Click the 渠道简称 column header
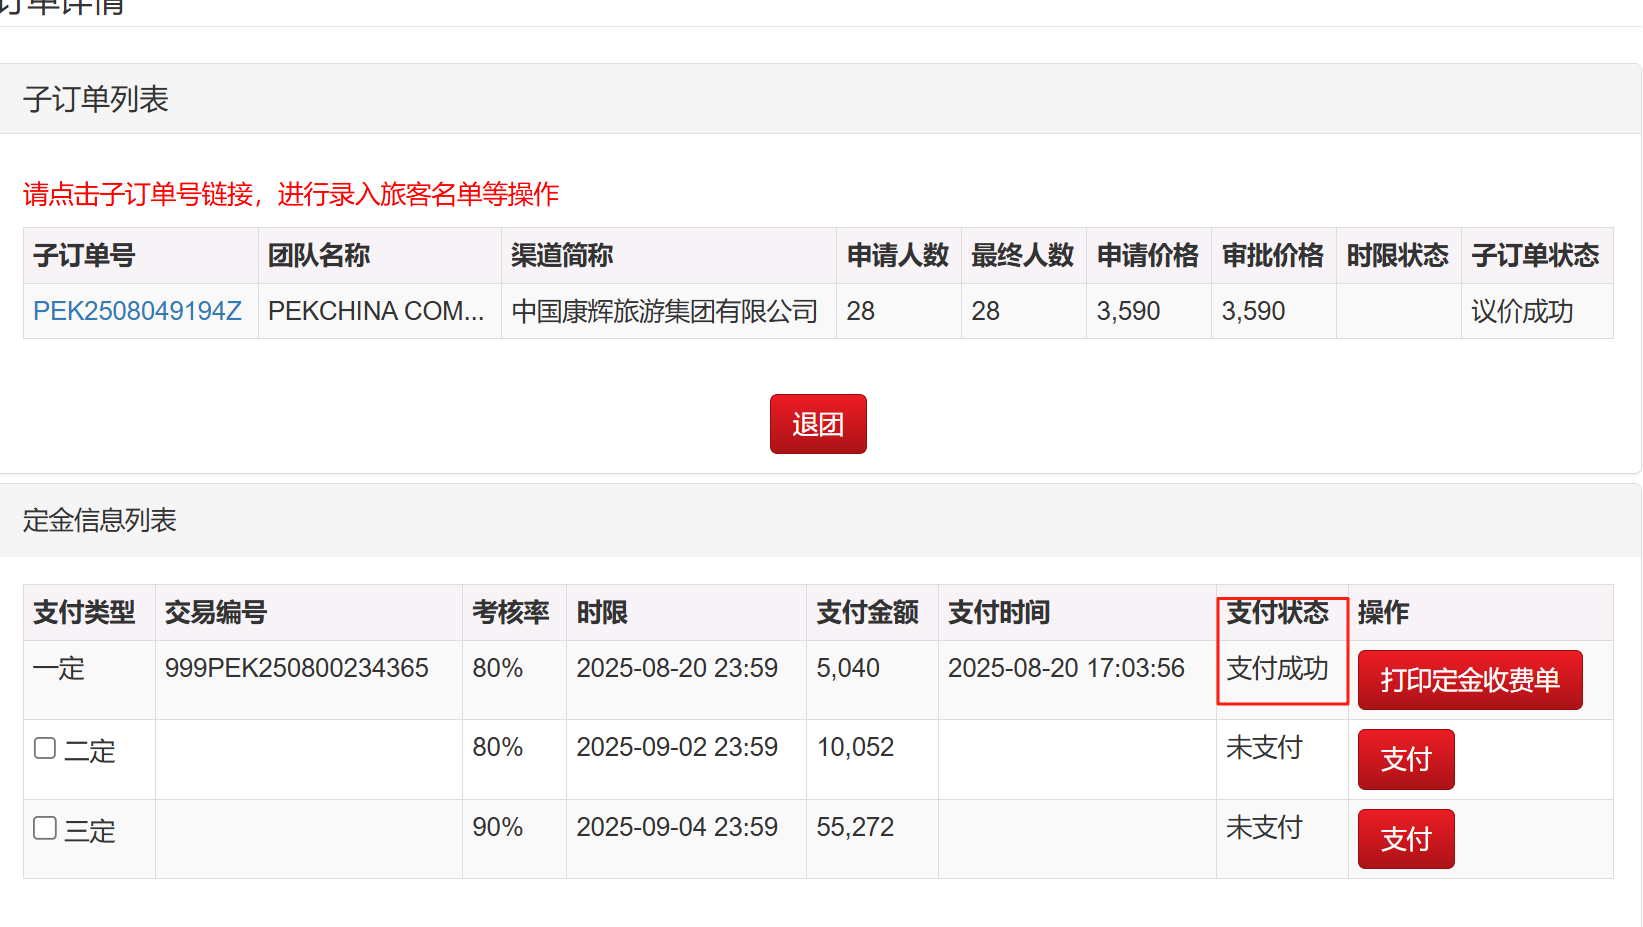This screenshot has width=1643, height=927. pos(562,256)
